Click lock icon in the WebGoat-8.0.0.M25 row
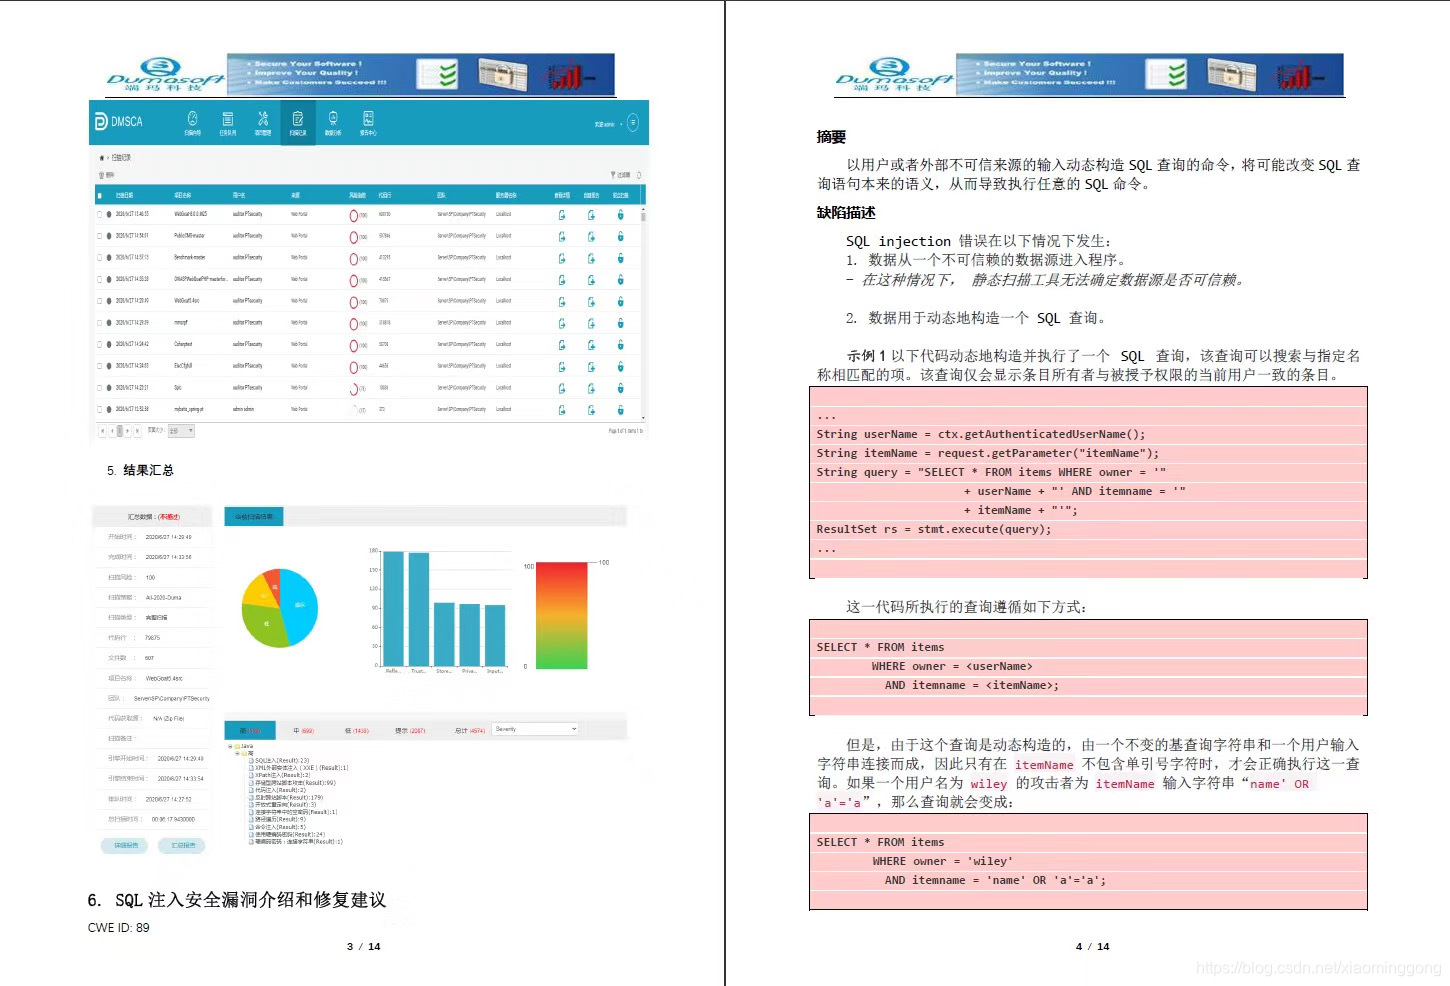The height and width of the screenshot is (986, 1450). coord(620,215)
